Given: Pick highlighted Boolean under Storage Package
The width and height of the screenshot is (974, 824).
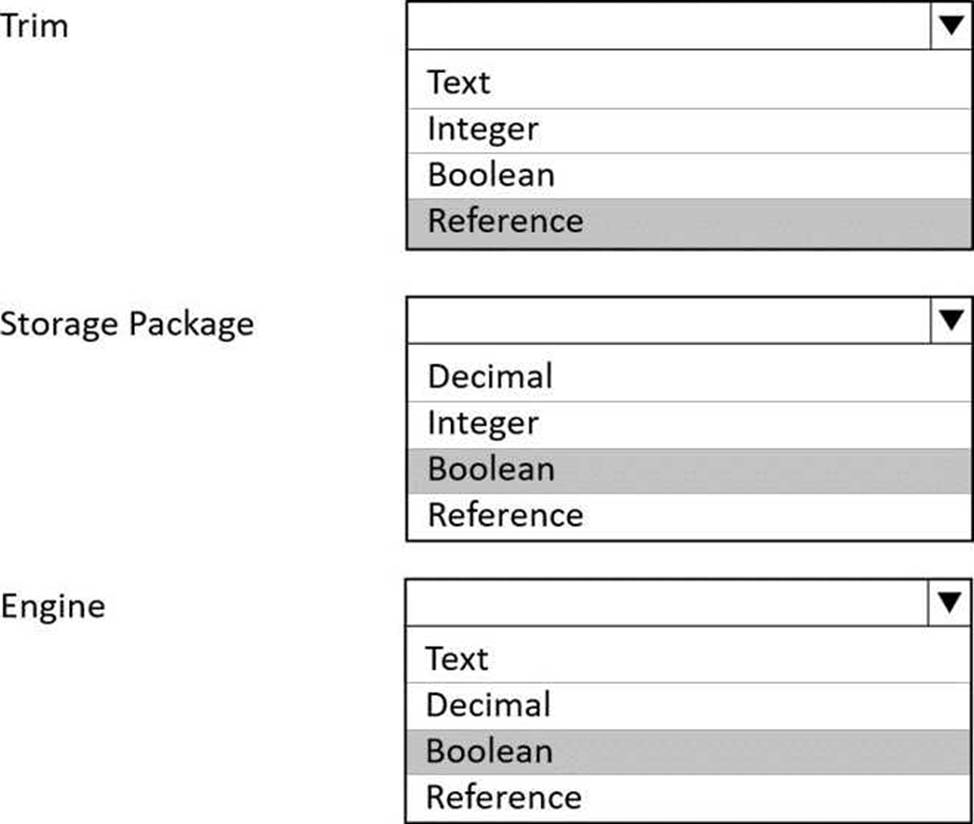Looking at the screenshot, I should coord(490,469).
